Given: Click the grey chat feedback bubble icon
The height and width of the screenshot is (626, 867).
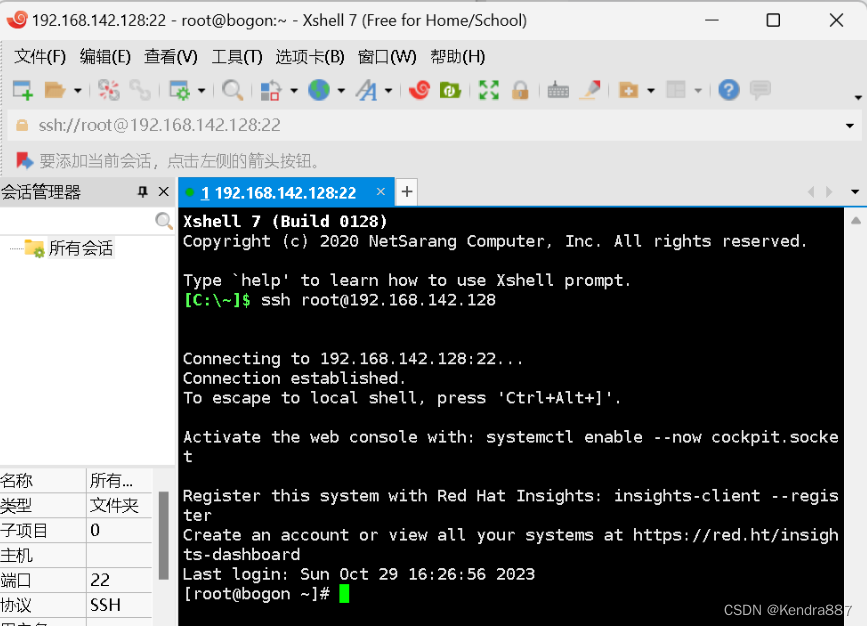Looking at the screenshot, I should 760,90.
